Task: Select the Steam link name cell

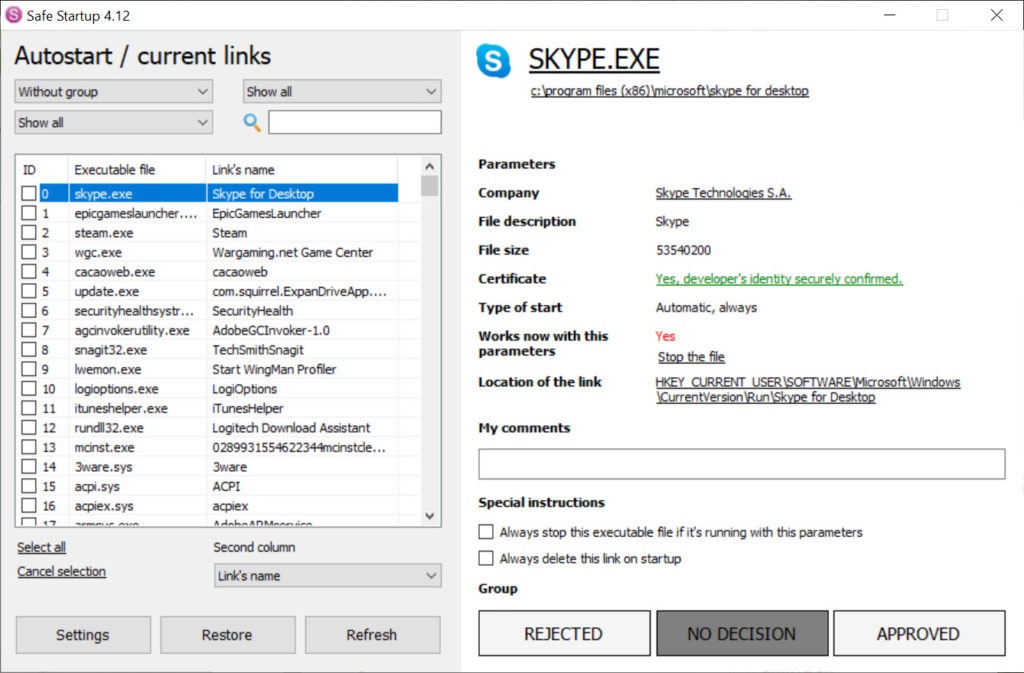Action: pyautogui.click(x=229, y=233)
